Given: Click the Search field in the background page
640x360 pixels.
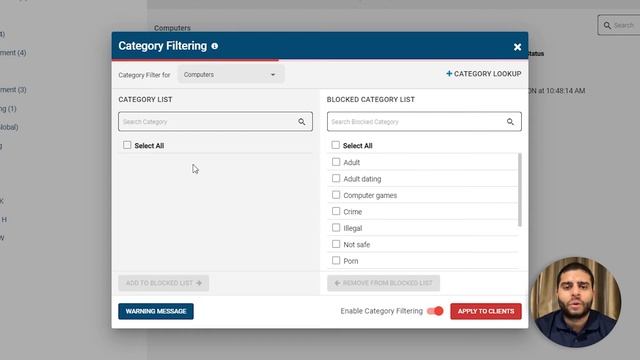Looking at the screenshot, I should 619,25.
